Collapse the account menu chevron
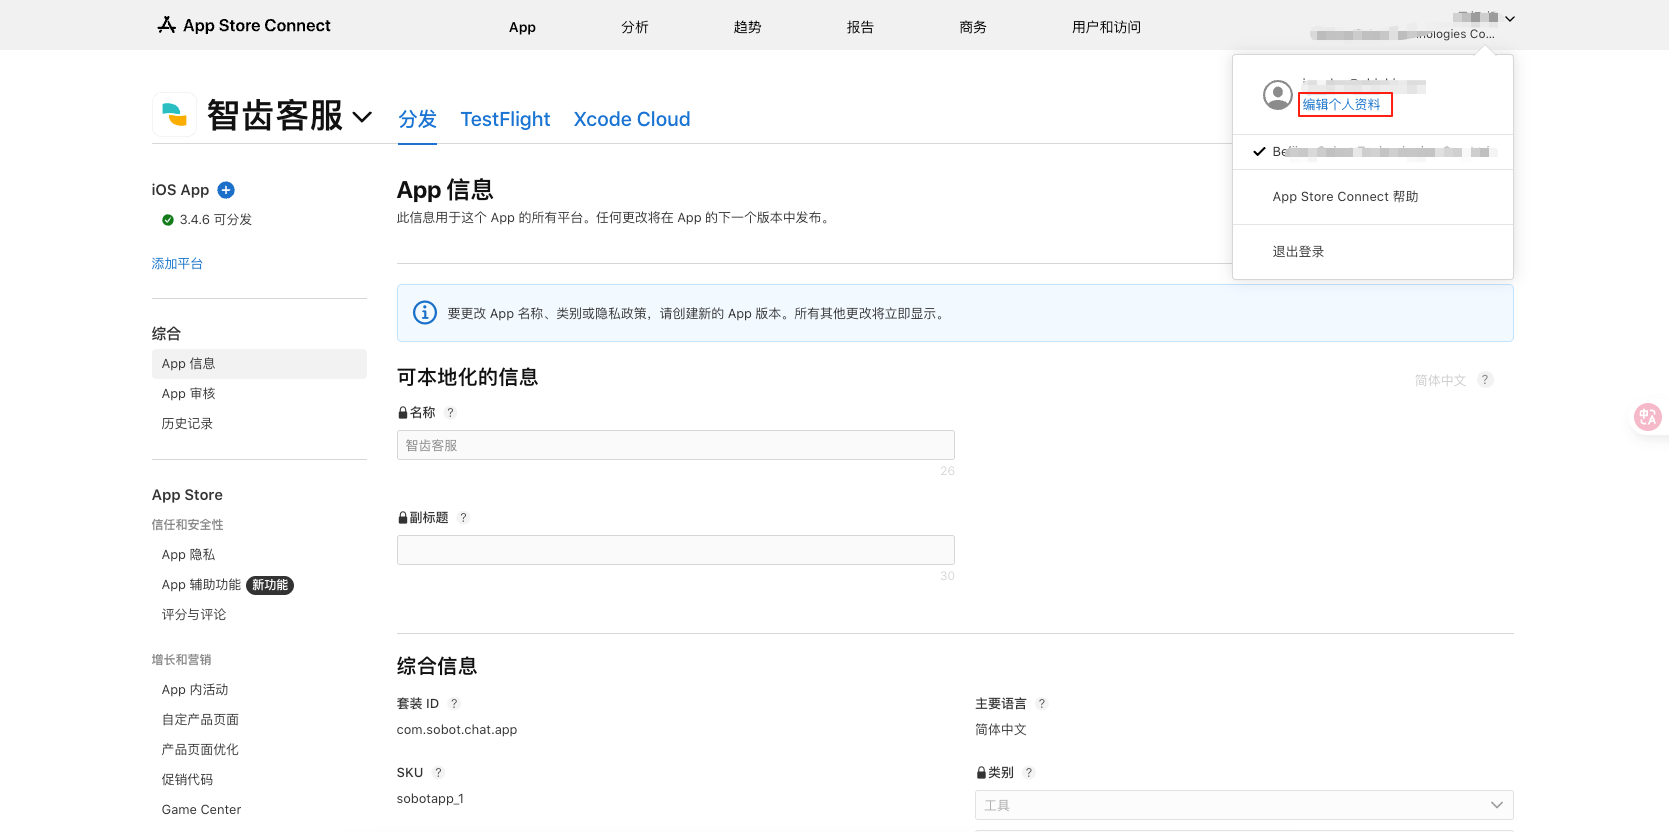The height and width of the screenshot is (832, 1669). pyautogui.click(x=1510, y=19)
